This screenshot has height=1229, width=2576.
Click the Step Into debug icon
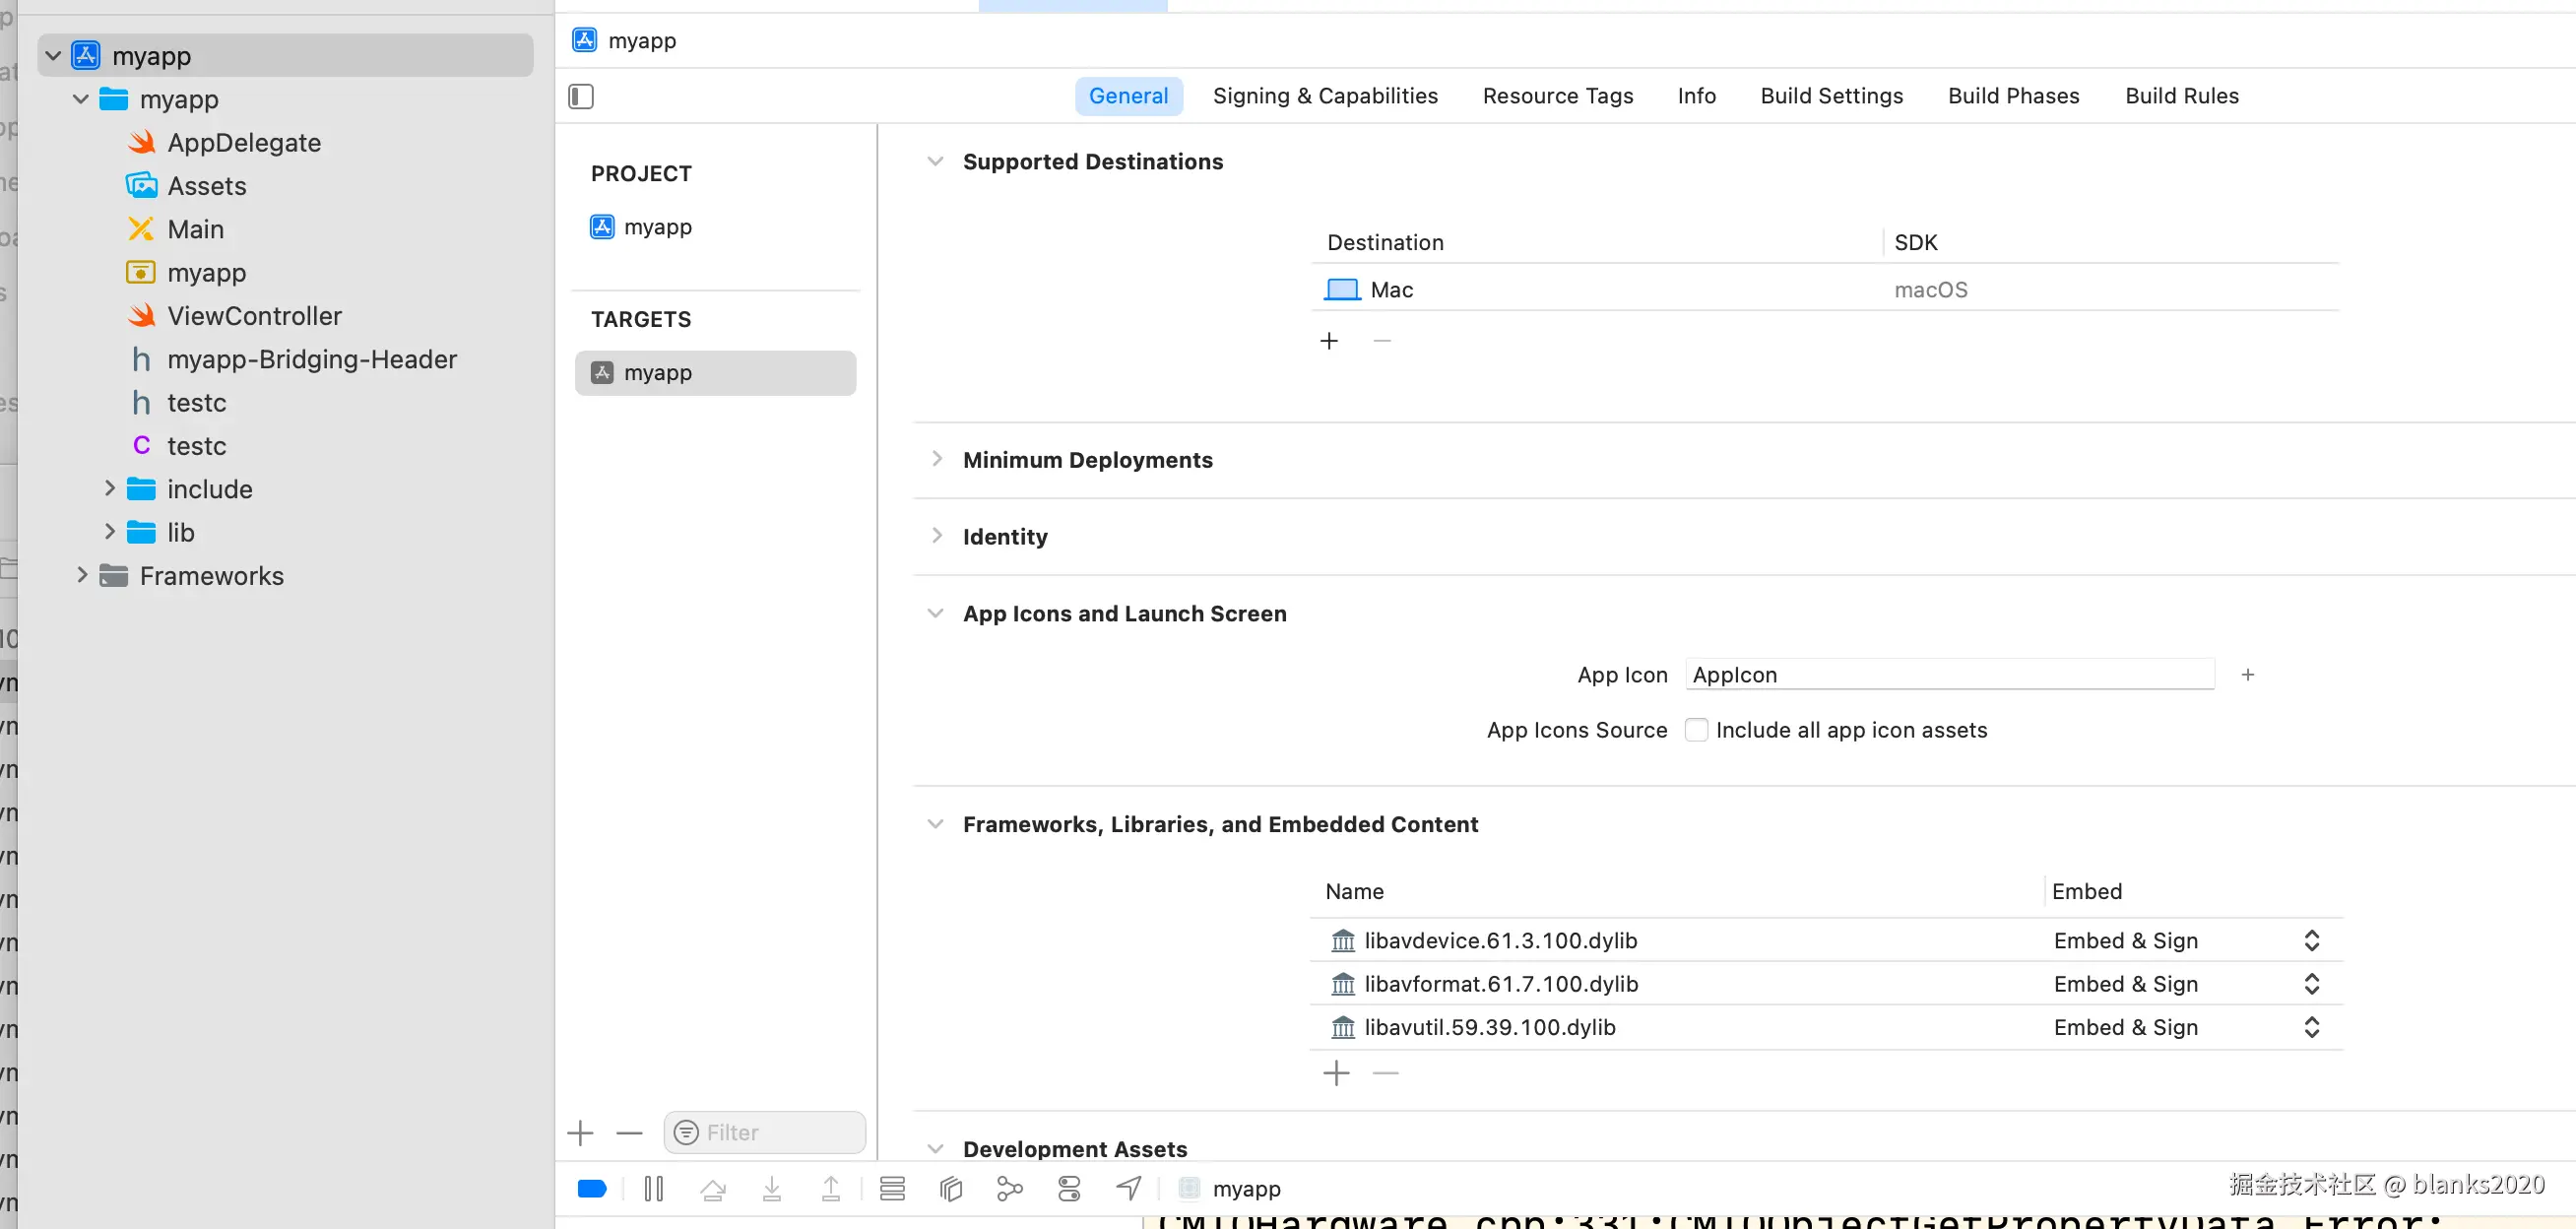[x=772, y=1188]
